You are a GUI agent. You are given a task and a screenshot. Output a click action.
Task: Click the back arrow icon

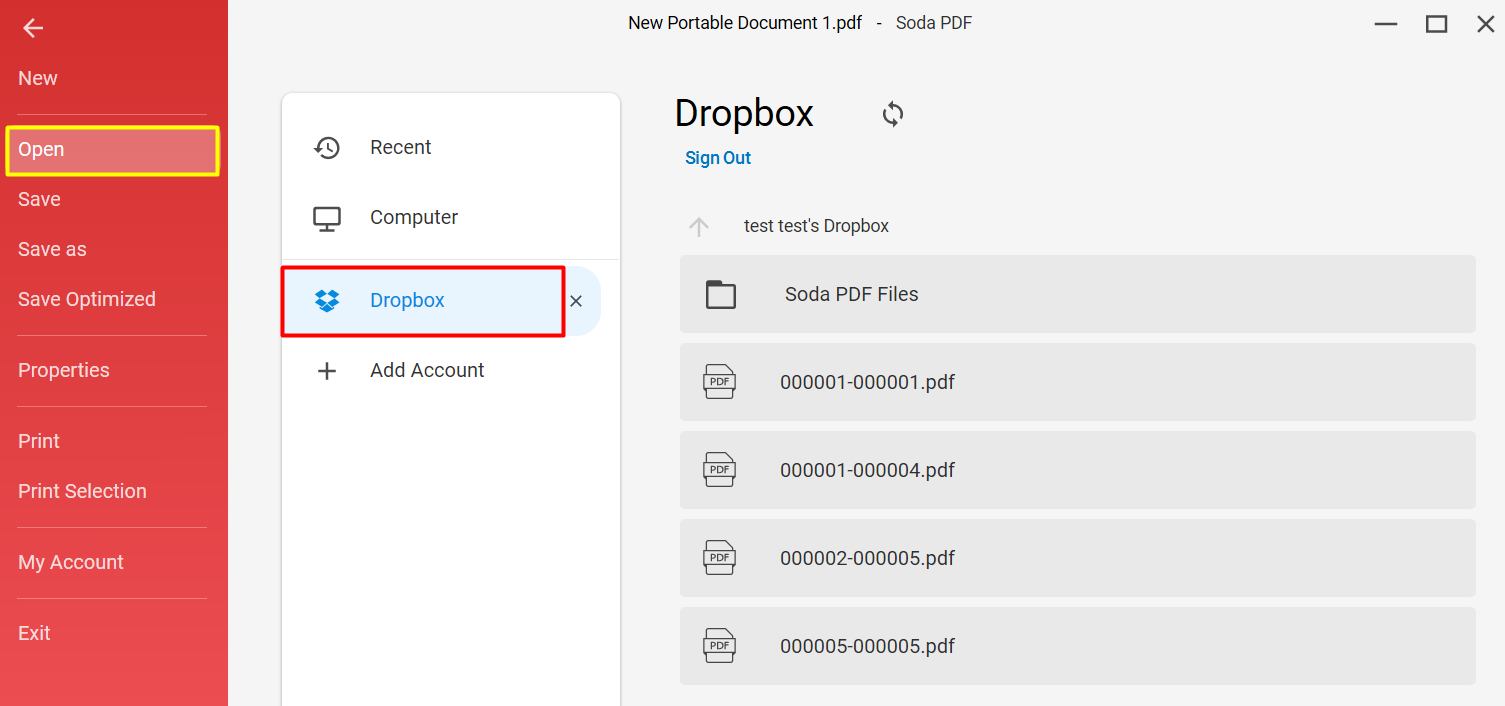33,28
